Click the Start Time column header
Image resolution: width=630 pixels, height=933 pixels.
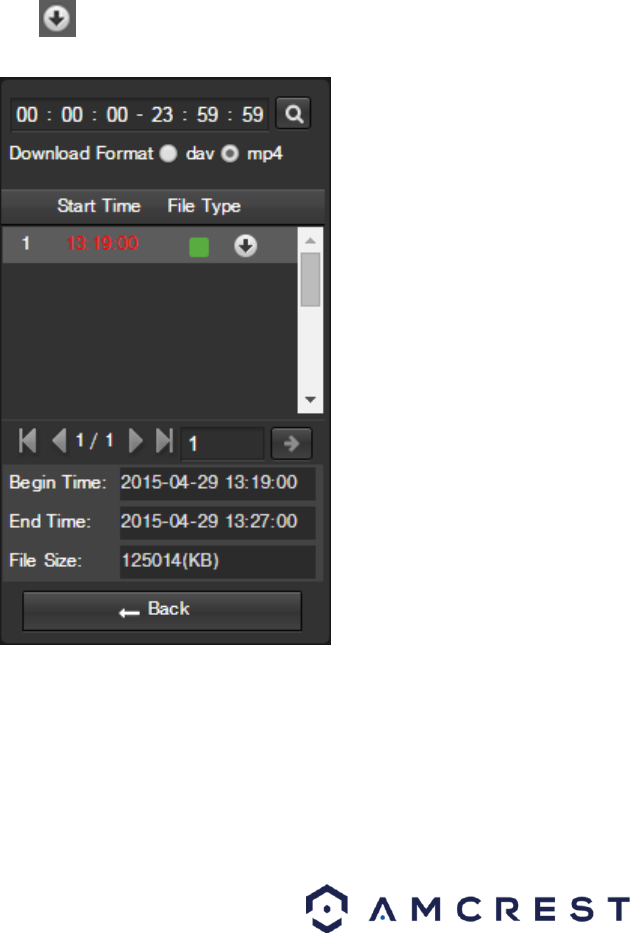99,206
